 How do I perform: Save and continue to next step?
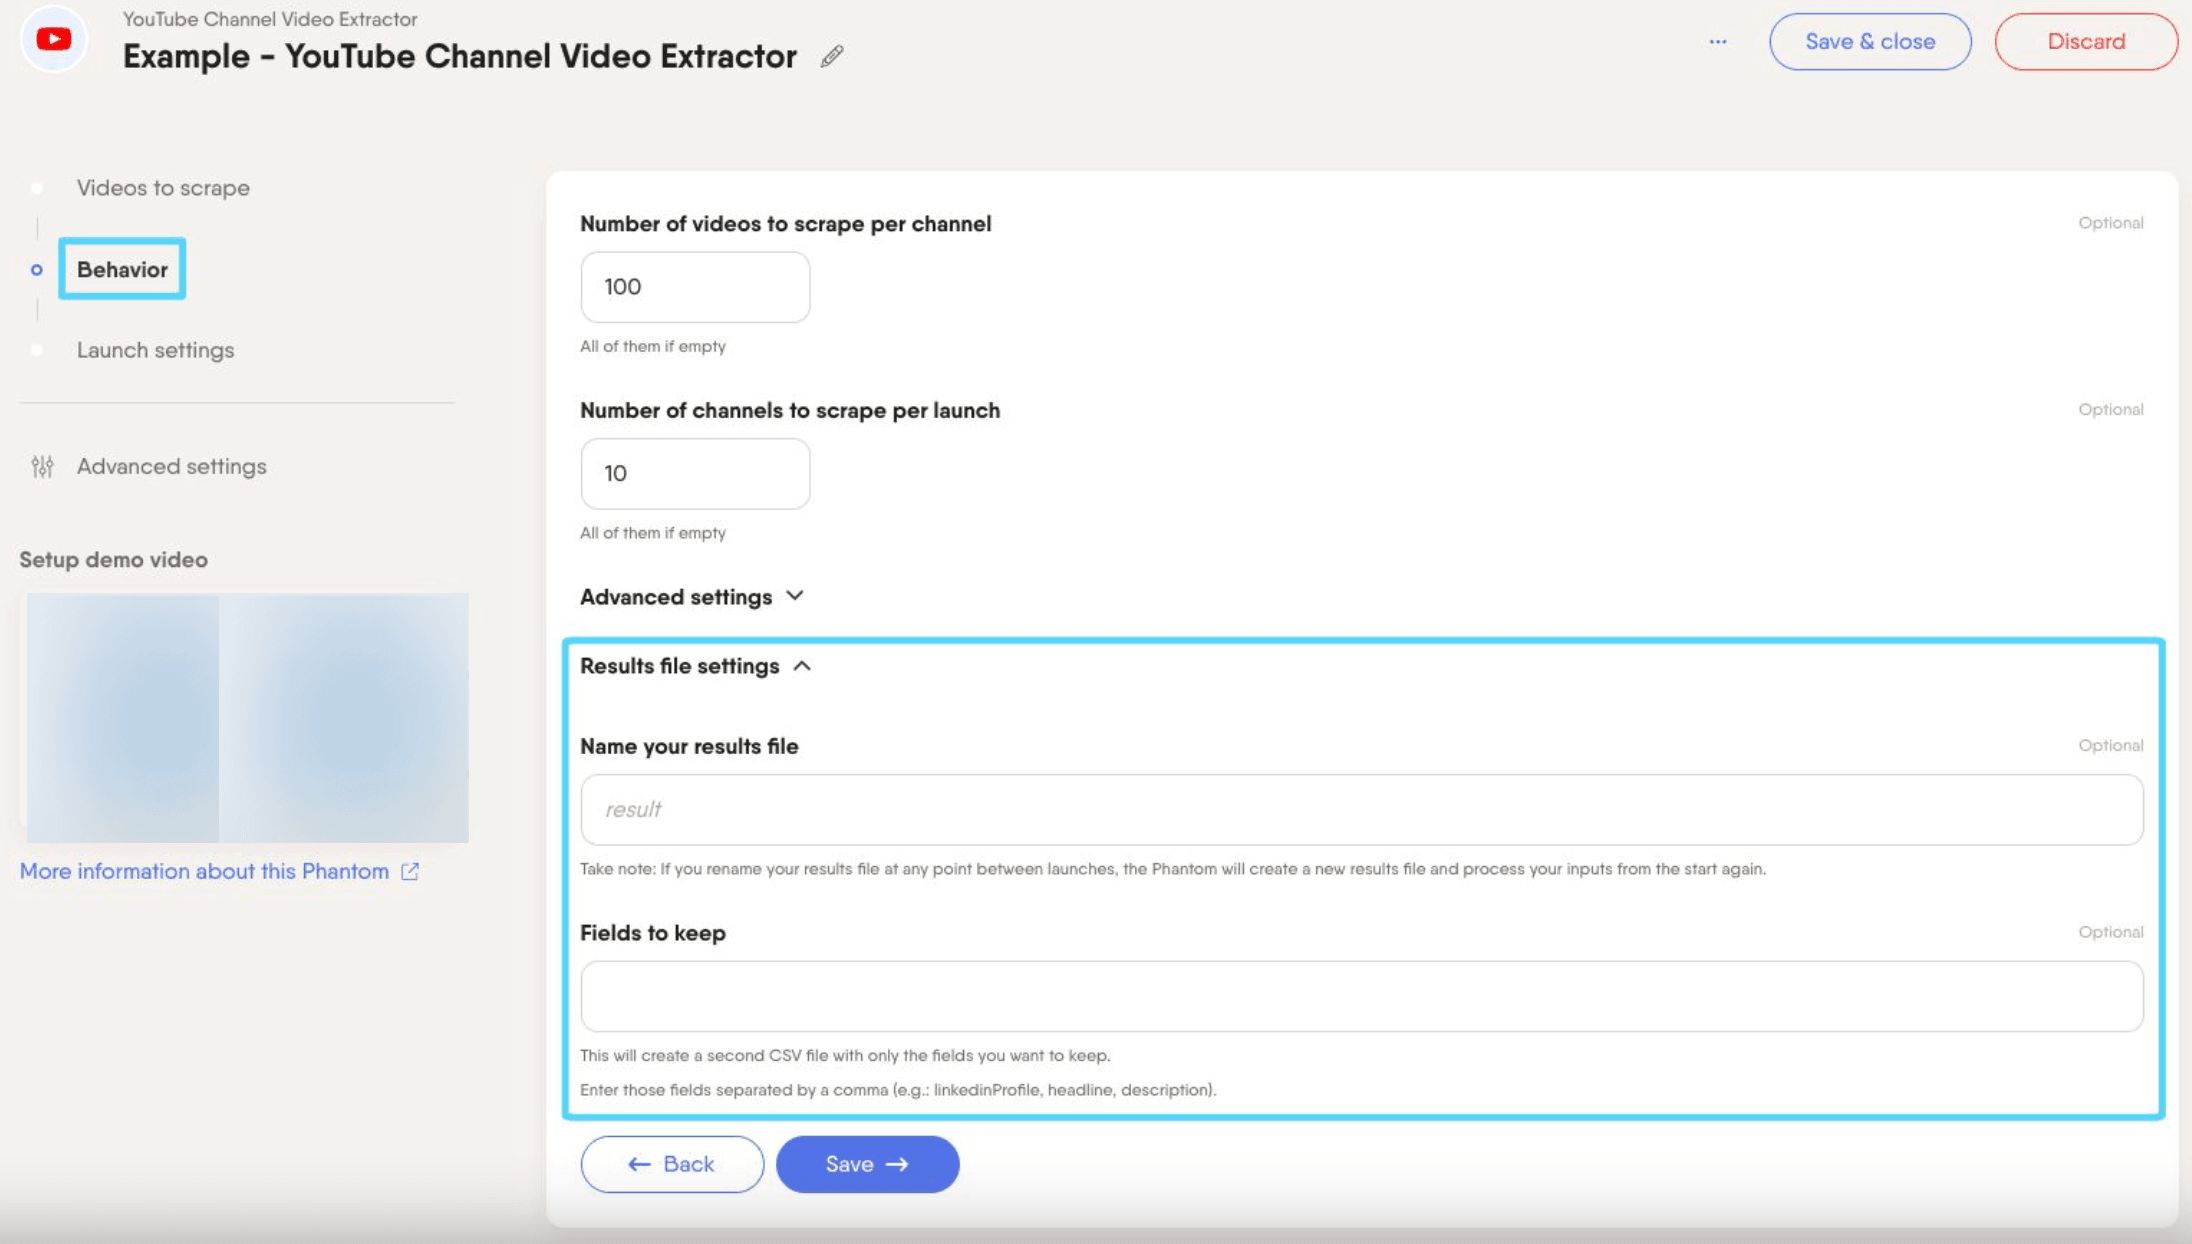[867, 1164]
